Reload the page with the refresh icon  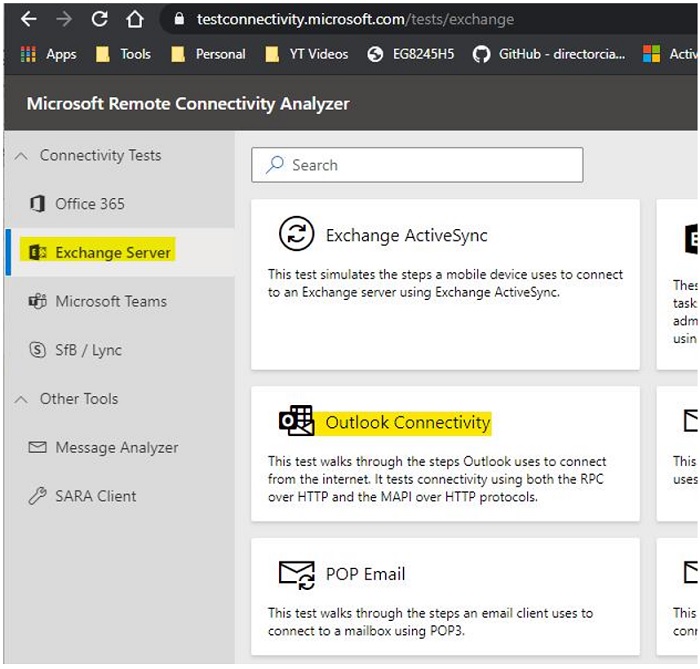(x=100, y=19)
